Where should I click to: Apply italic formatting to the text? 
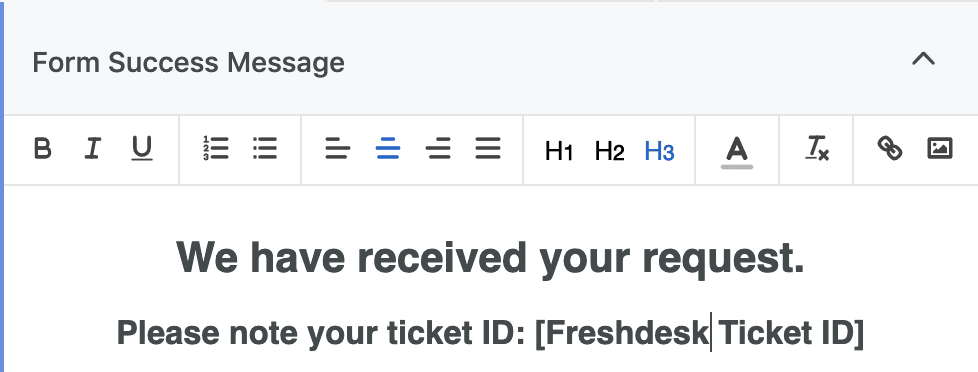[92, 149]
